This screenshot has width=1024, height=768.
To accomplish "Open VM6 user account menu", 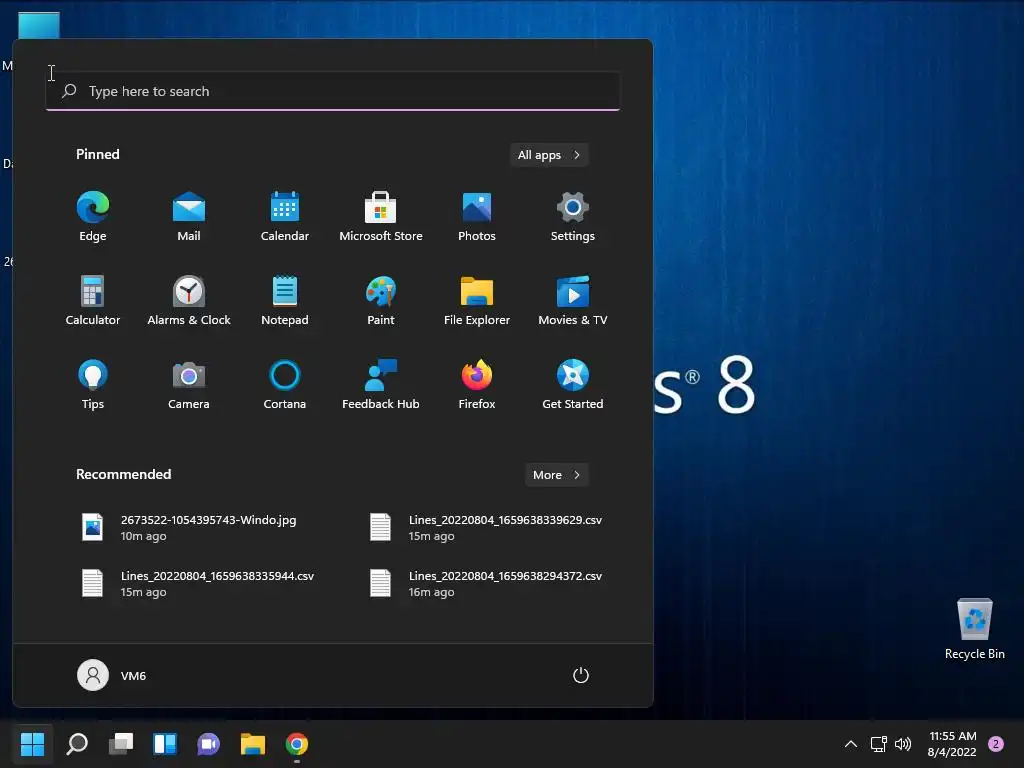I will pyautogui.click(x=112, y=675).
